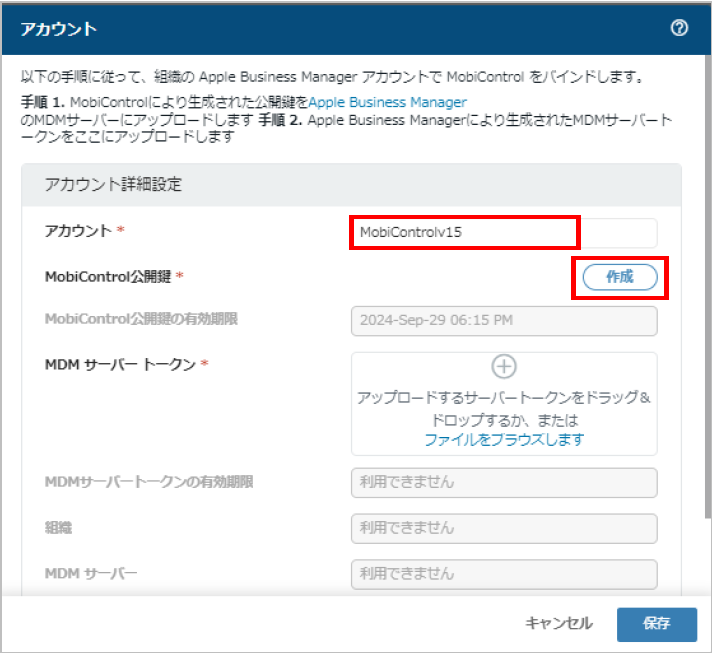The height and width of the screenshot is (653, 712).
Task: Click the 組織 field showing 利用できません
Action: coord(504,528)
